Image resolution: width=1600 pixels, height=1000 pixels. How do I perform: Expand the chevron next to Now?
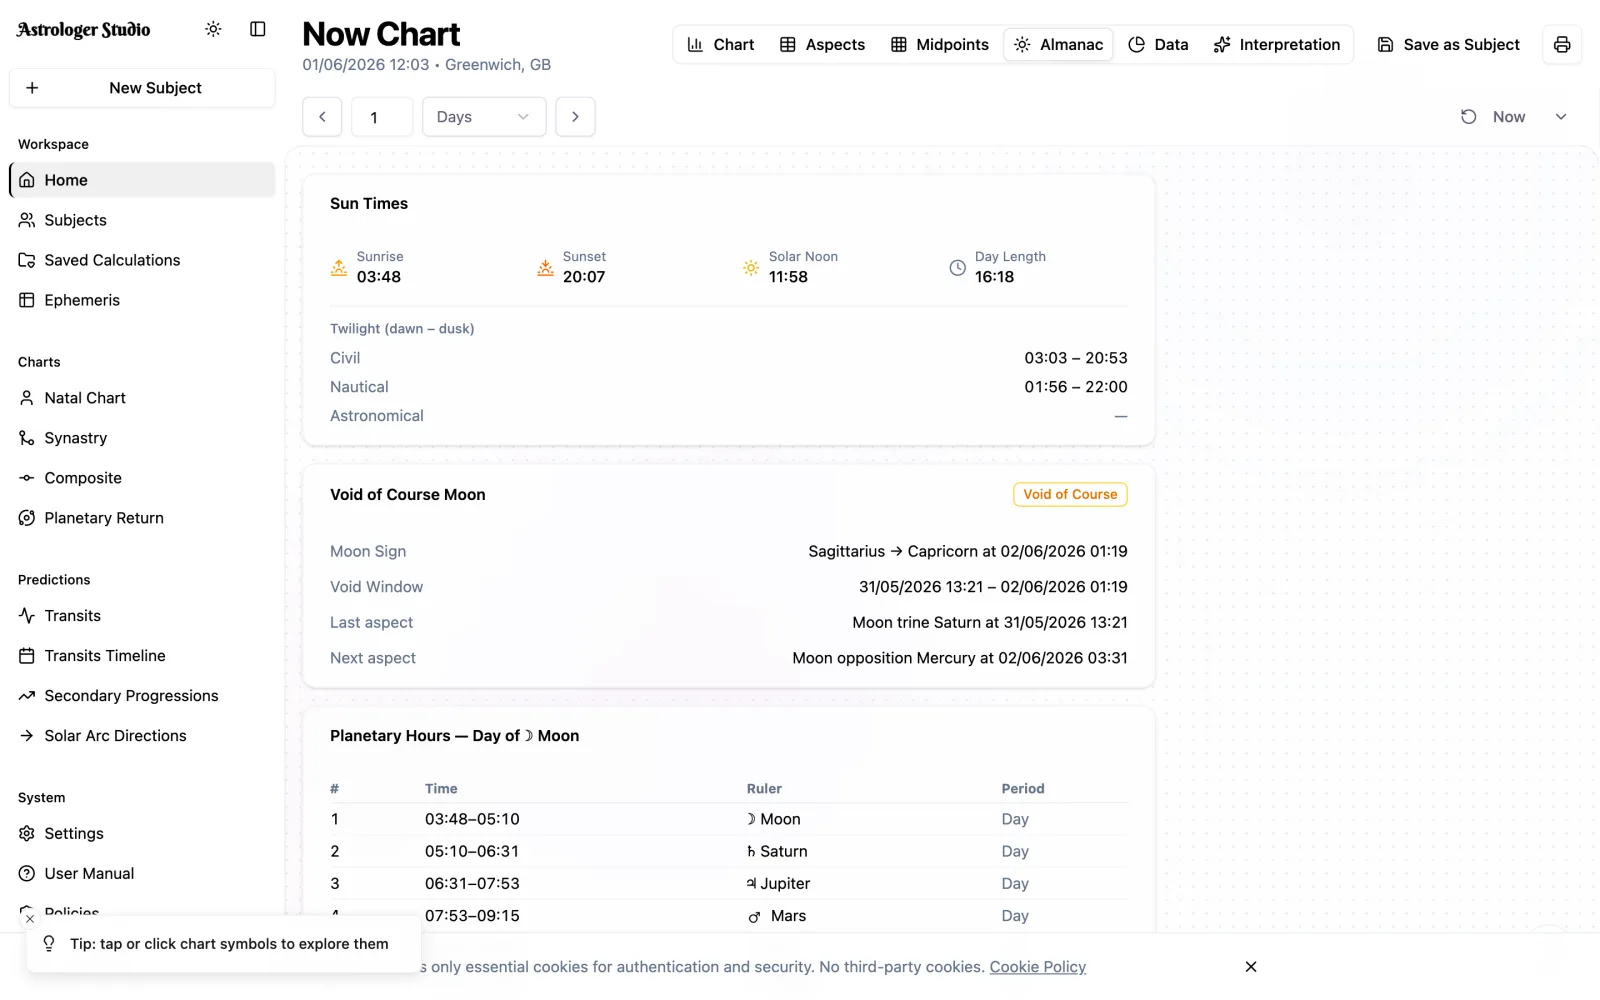(x=1561, y=117)
